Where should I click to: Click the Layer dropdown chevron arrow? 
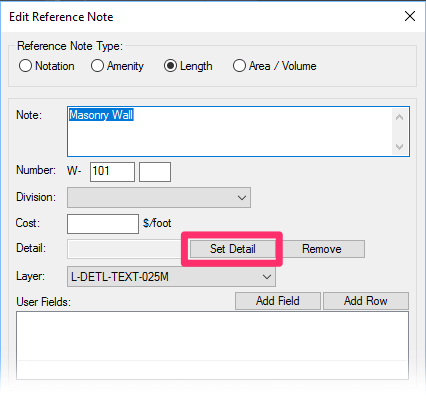(267, 277)
